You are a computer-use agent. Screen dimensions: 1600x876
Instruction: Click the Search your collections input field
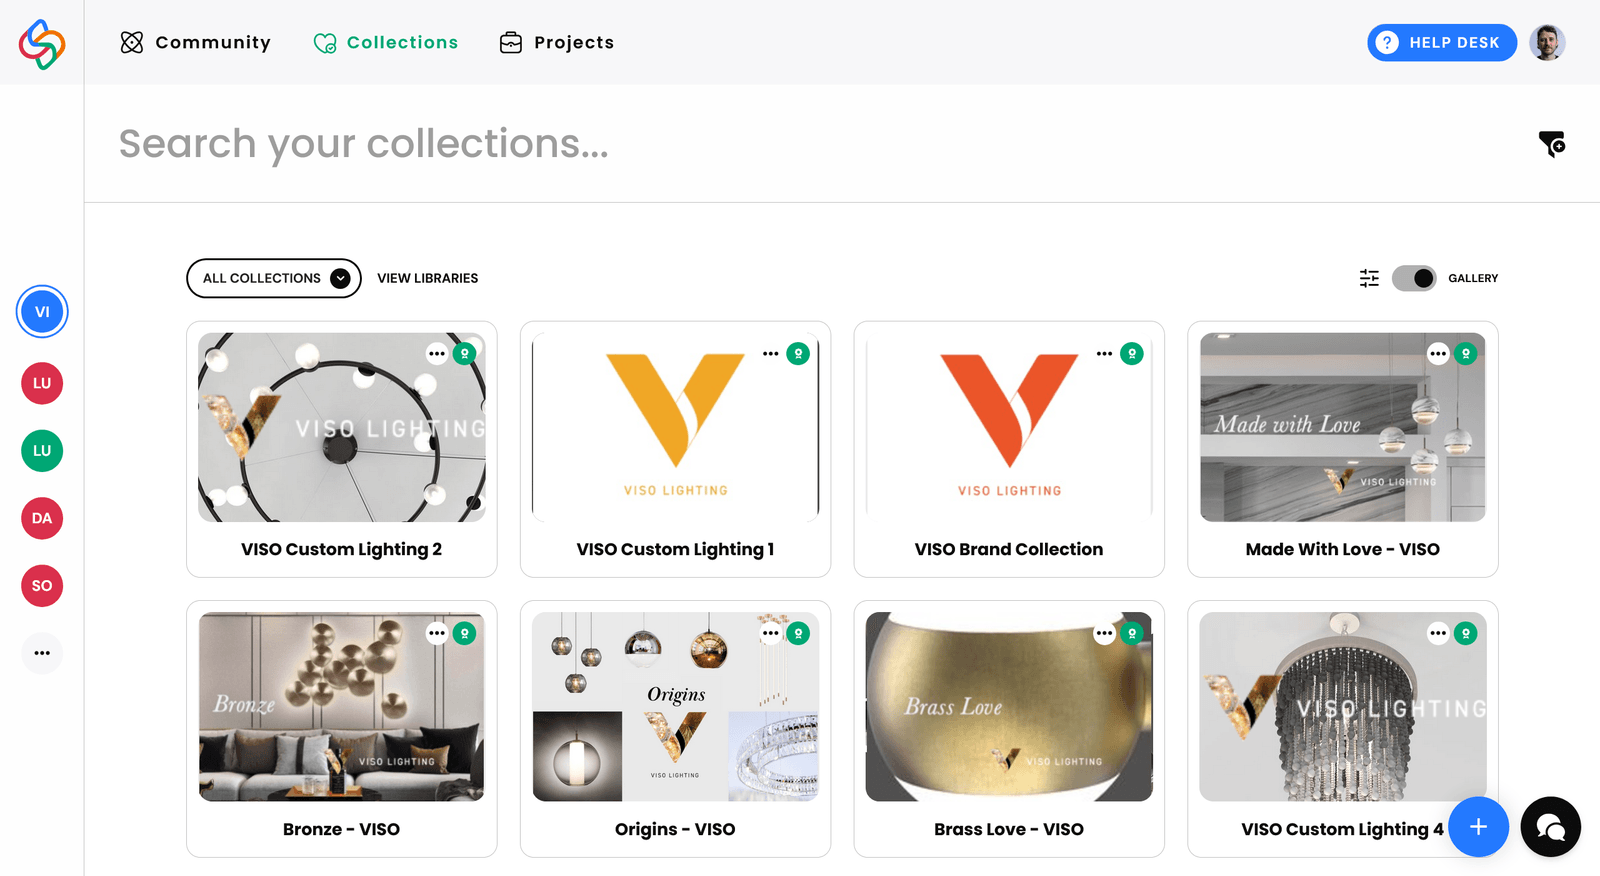point(600,144)
